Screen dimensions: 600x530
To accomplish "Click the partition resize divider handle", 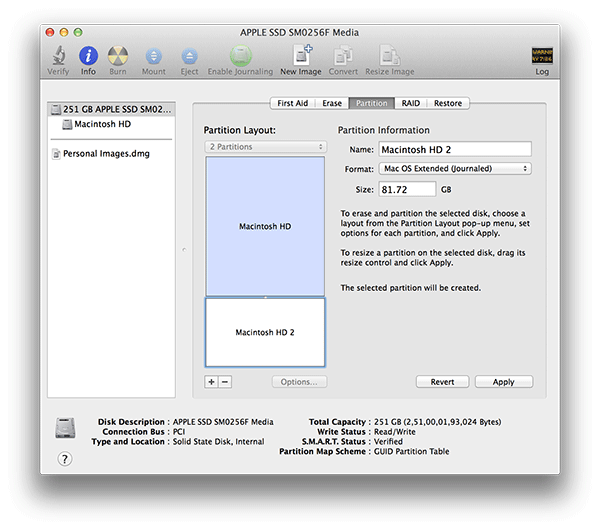I will tap(265, 298).
